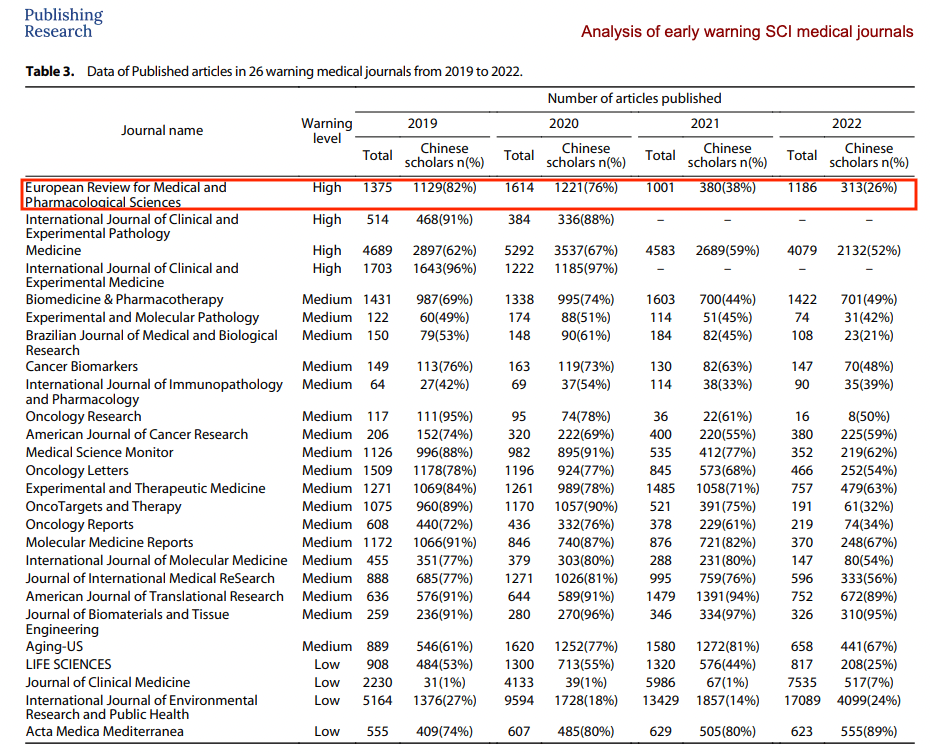
Task: Click the 'Number of articles published' header
Action: [634, 98]
